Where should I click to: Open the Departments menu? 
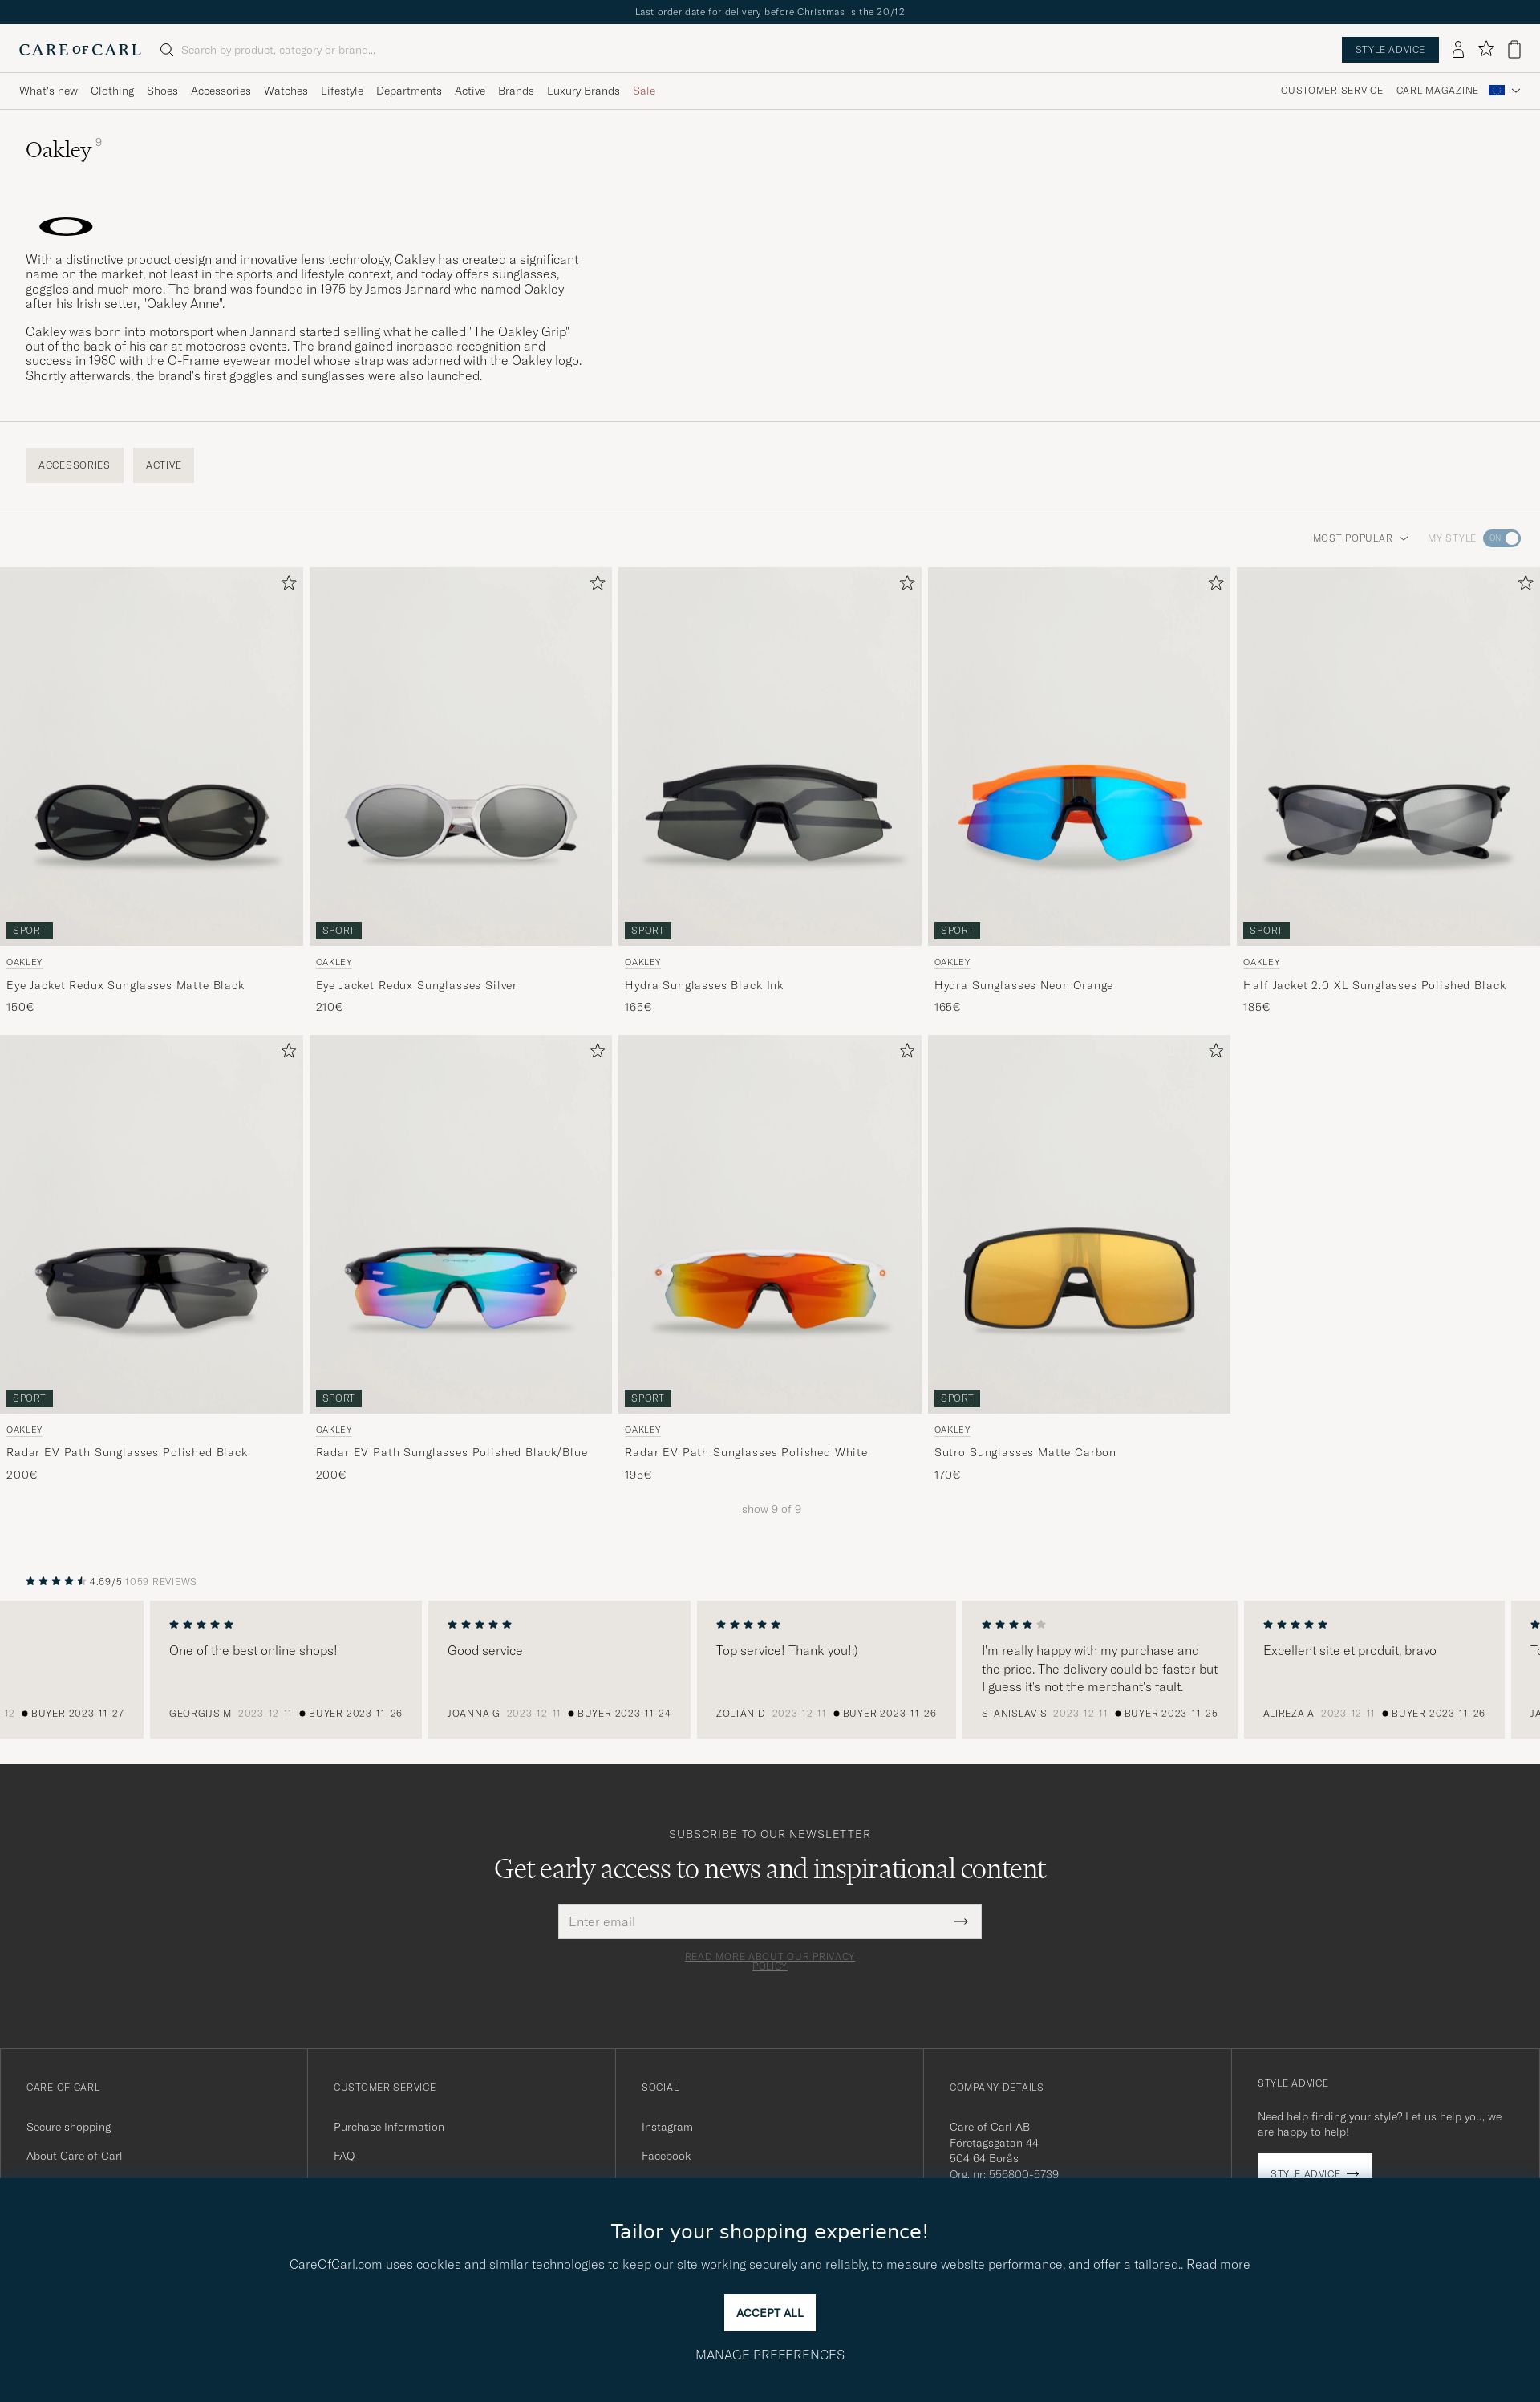409,91
